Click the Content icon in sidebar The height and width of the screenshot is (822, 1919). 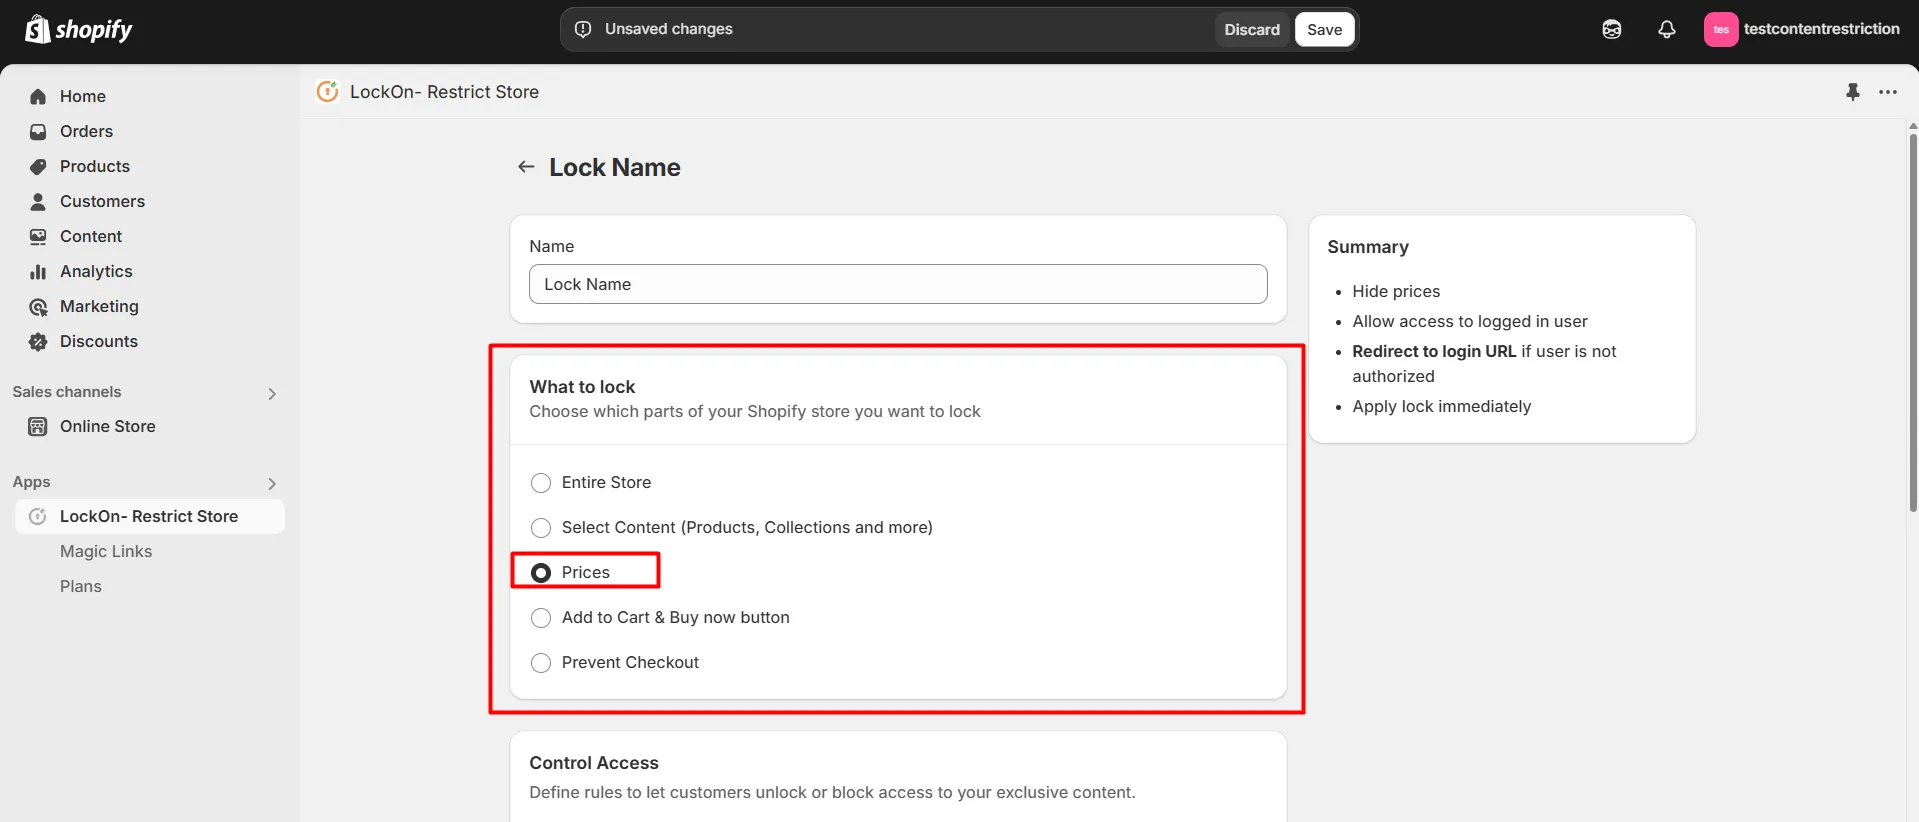tap(38, 236)
